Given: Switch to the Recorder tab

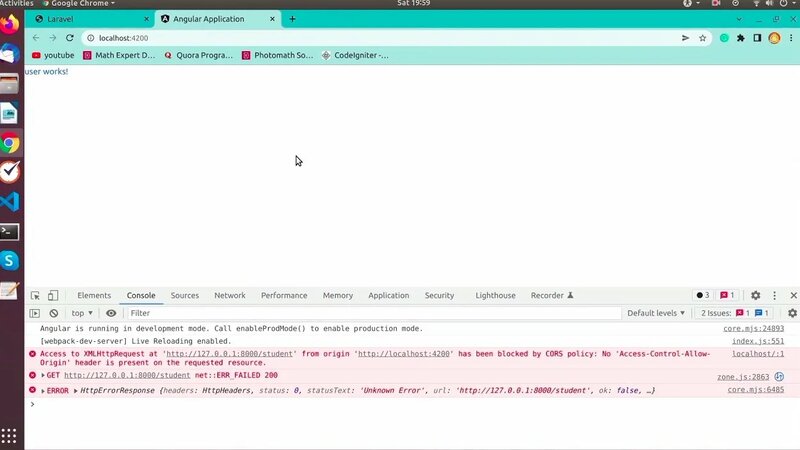Looking at the screenshot, I should [552, 295].
